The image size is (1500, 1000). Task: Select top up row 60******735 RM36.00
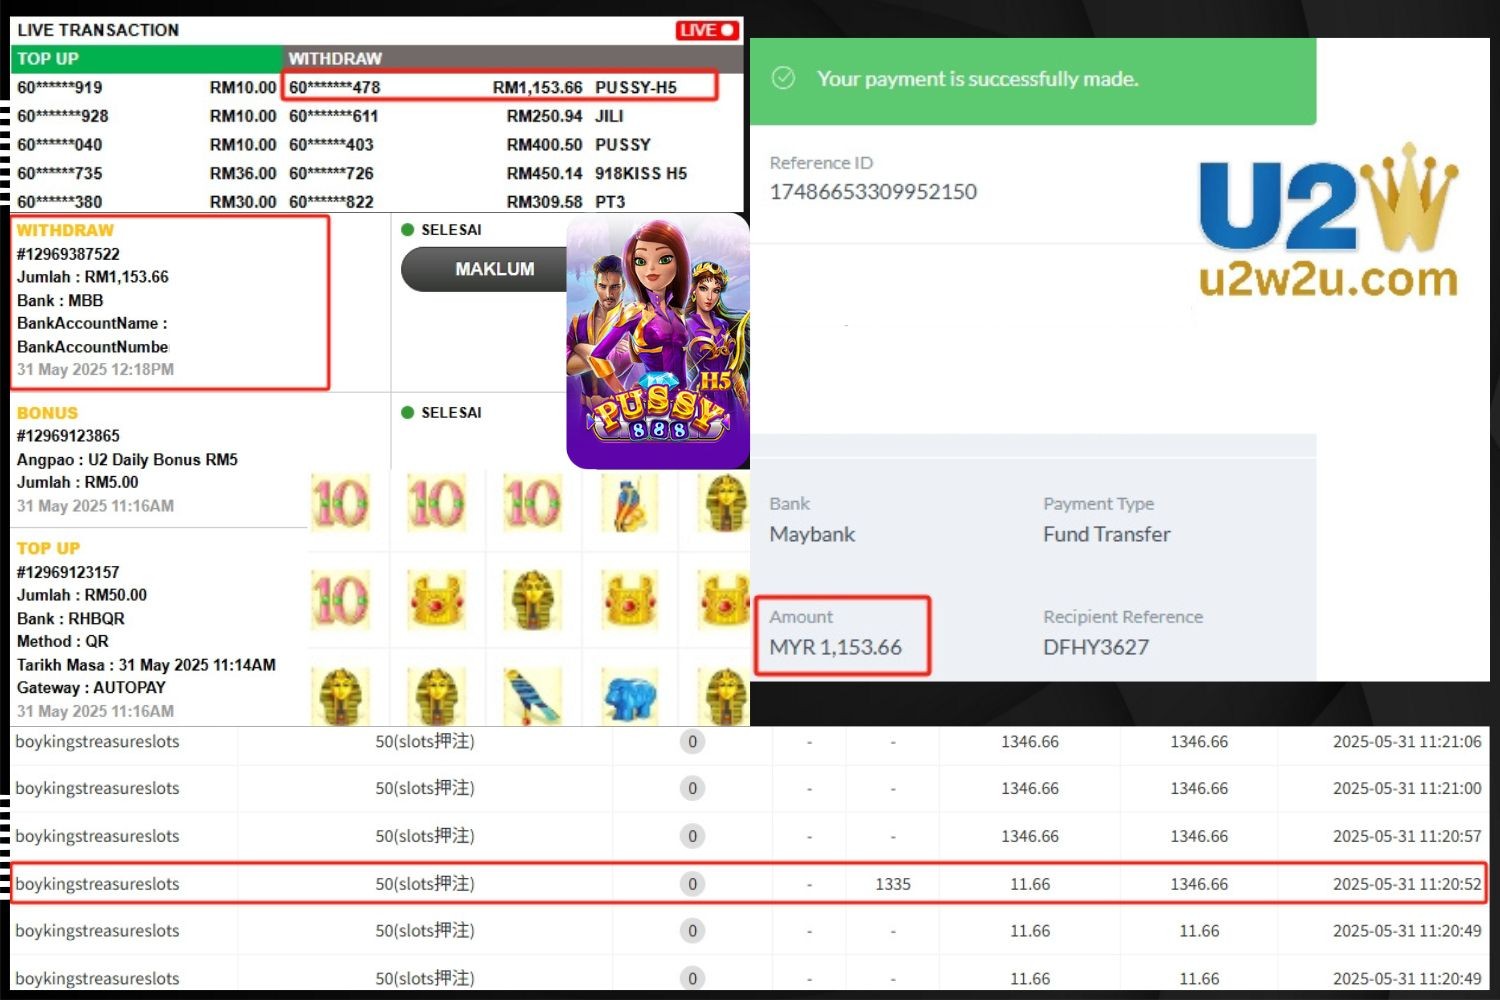146,173
